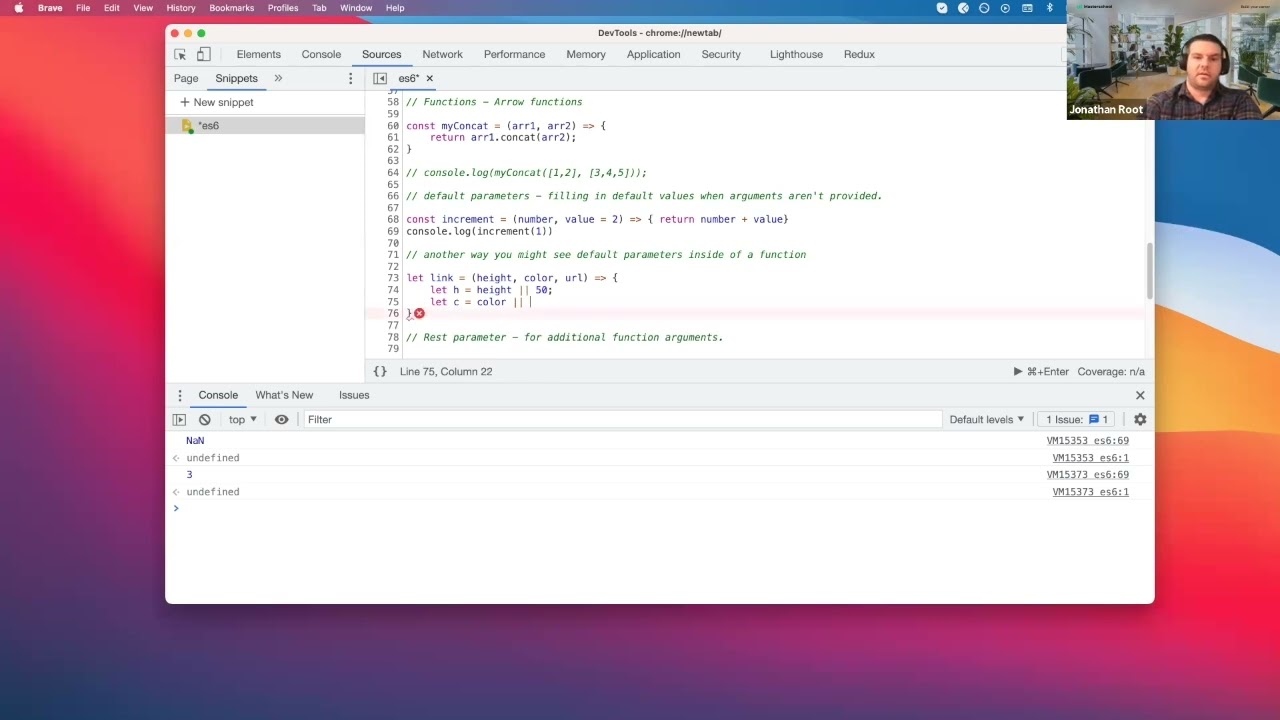
Task: Click the editor vertical scrollbar
Action: (x=1149, y=270)
